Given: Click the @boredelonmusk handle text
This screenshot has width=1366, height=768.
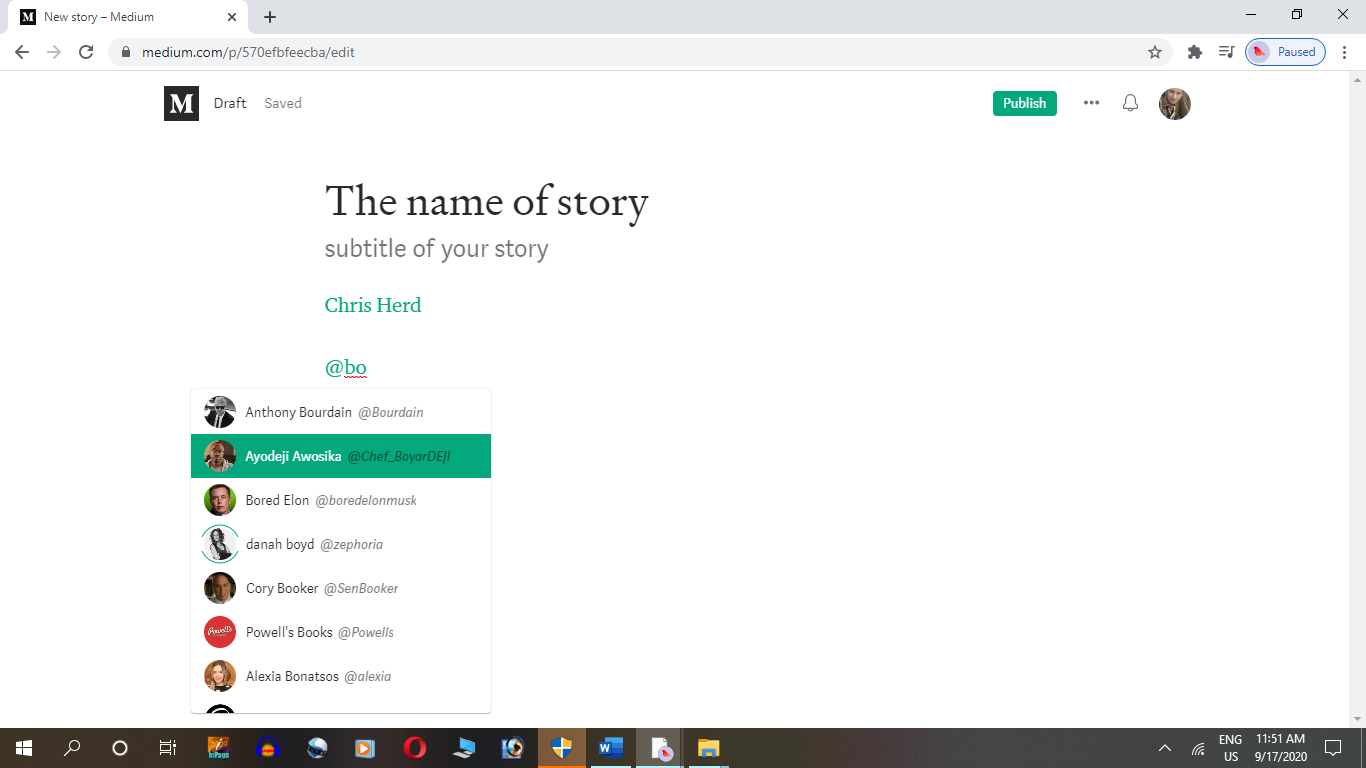Looking at the screenshot, I should (366, 501).
